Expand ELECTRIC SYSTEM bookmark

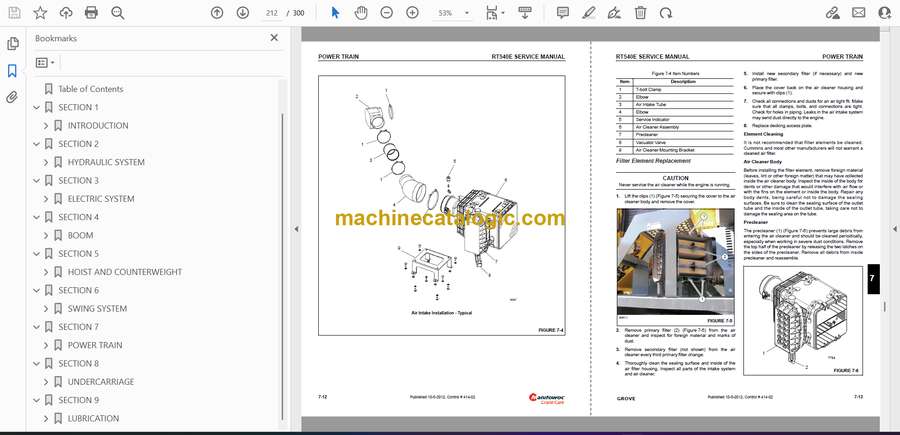(x=46, y=199)
